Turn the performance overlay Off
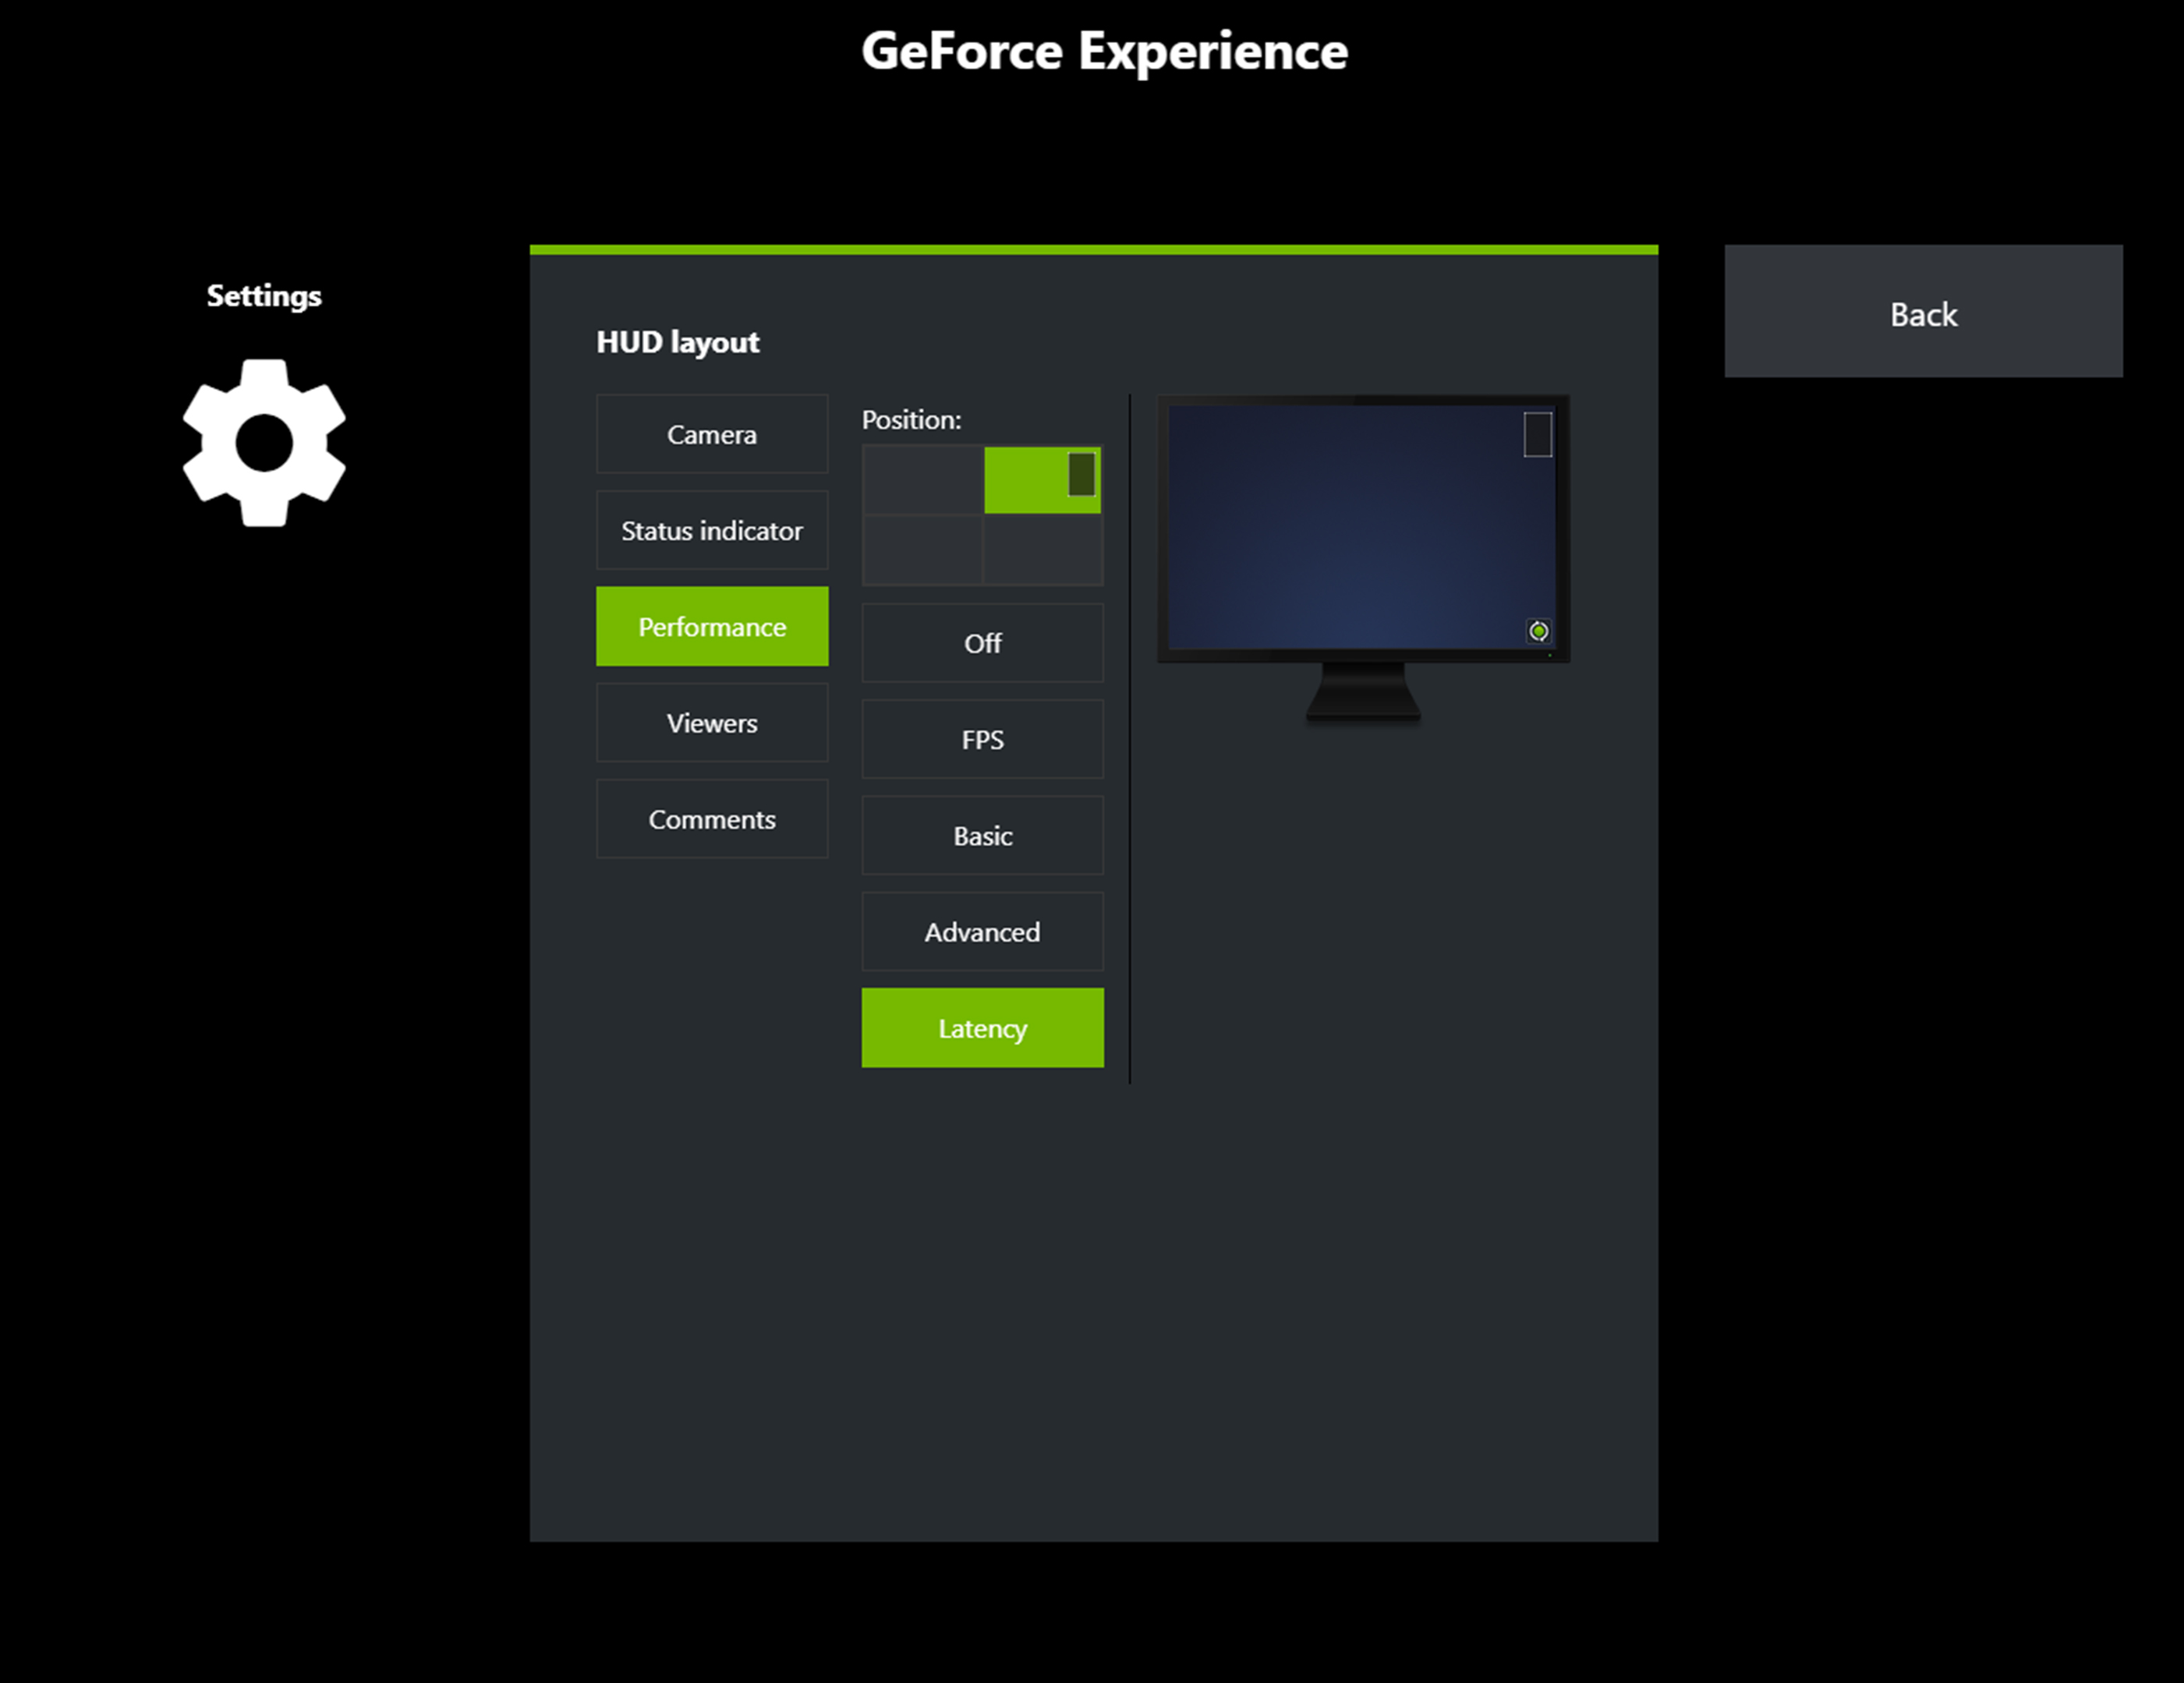 (982, 643)
